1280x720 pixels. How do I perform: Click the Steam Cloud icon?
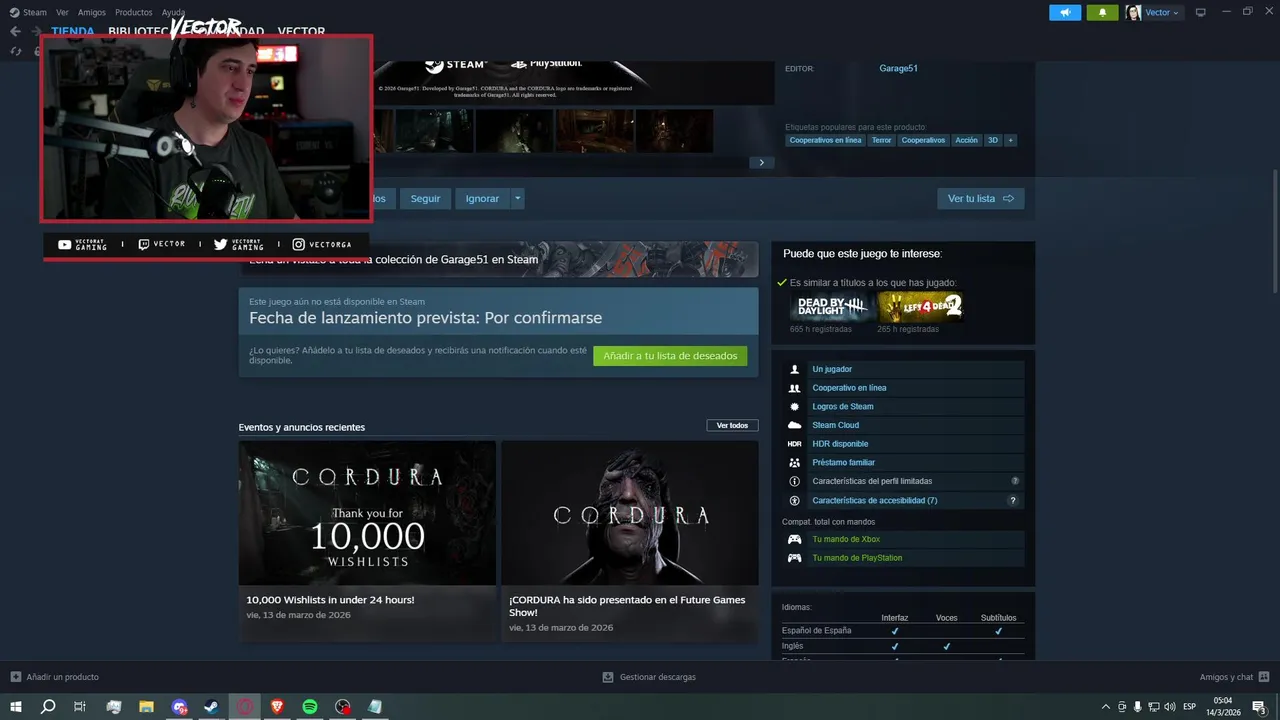[x=794, y=425]
